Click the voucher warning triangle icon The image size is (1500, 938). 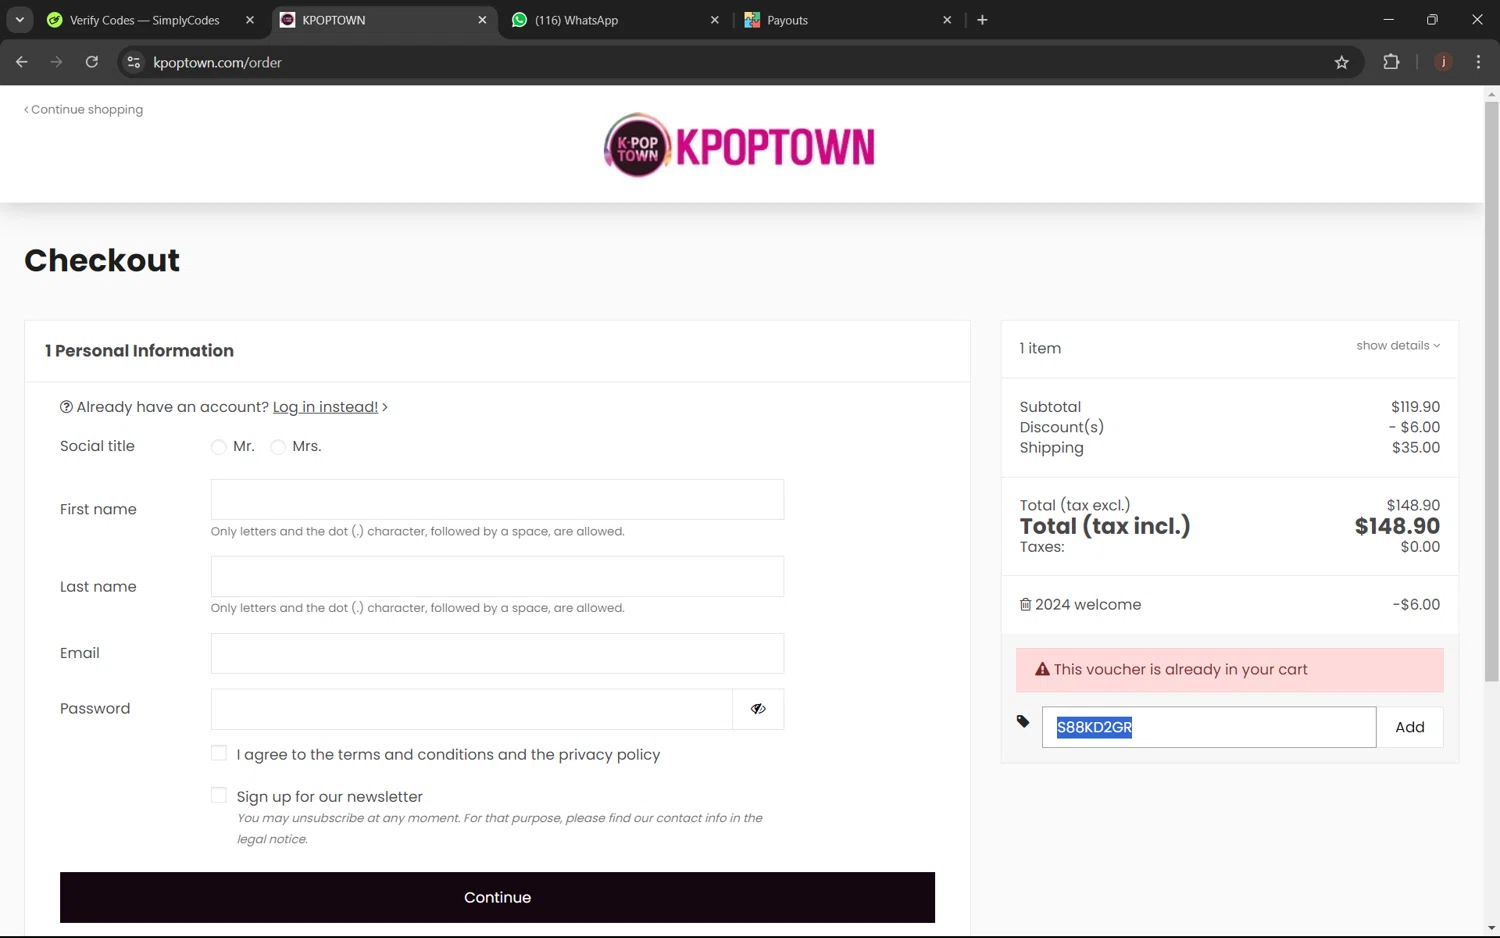(x=1042, y=669)
